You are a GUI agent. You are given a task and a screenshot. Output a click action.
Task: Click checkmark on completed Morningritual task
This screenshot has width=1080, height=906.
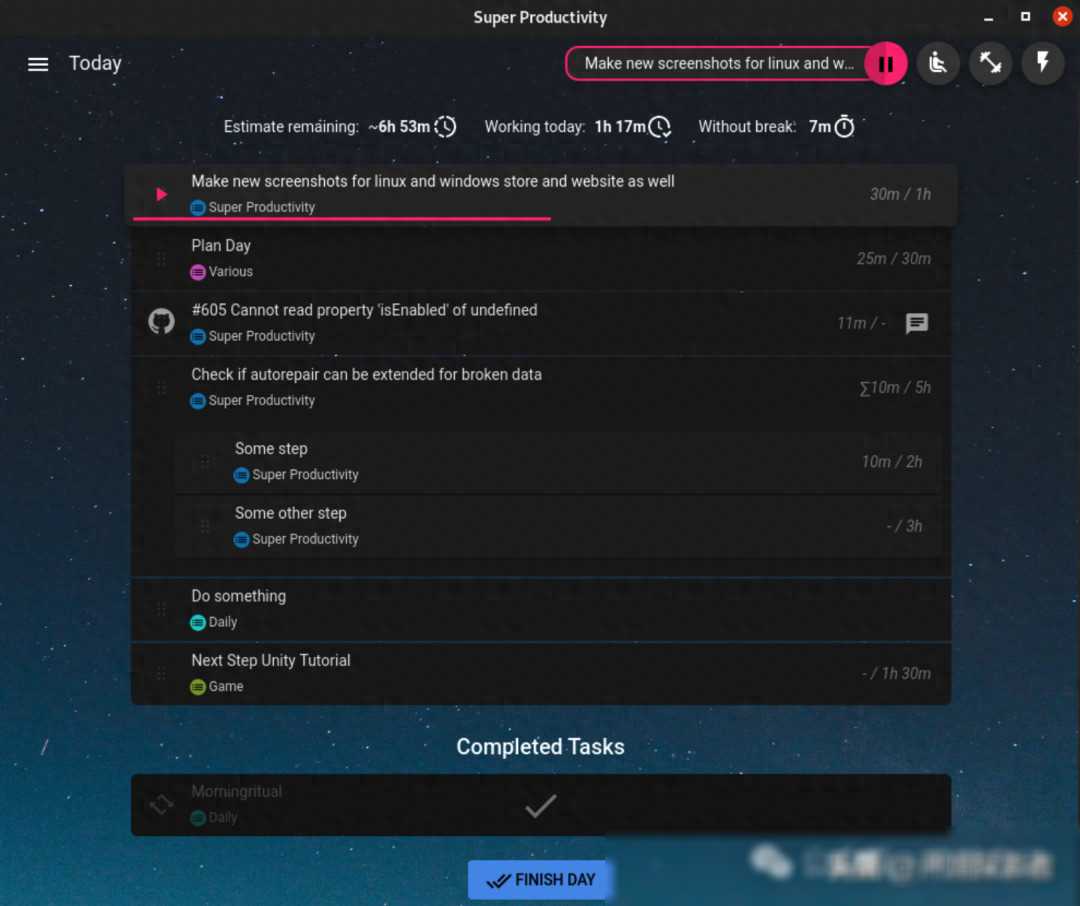541,805
